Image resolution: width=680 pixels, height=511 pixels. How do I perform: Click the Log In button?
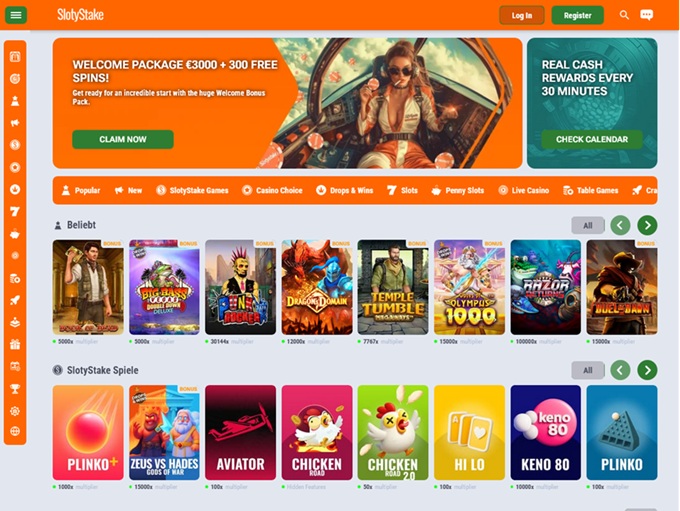[522, 15]
